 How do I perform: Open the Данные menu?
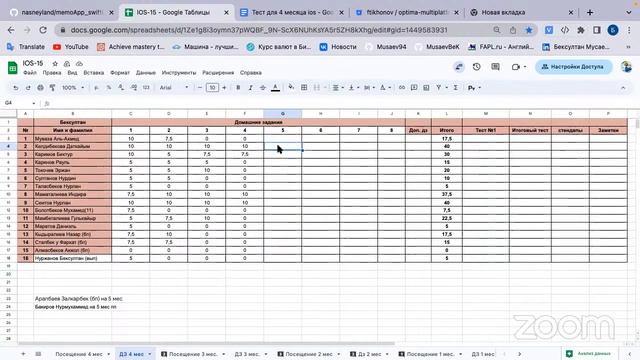146,73
